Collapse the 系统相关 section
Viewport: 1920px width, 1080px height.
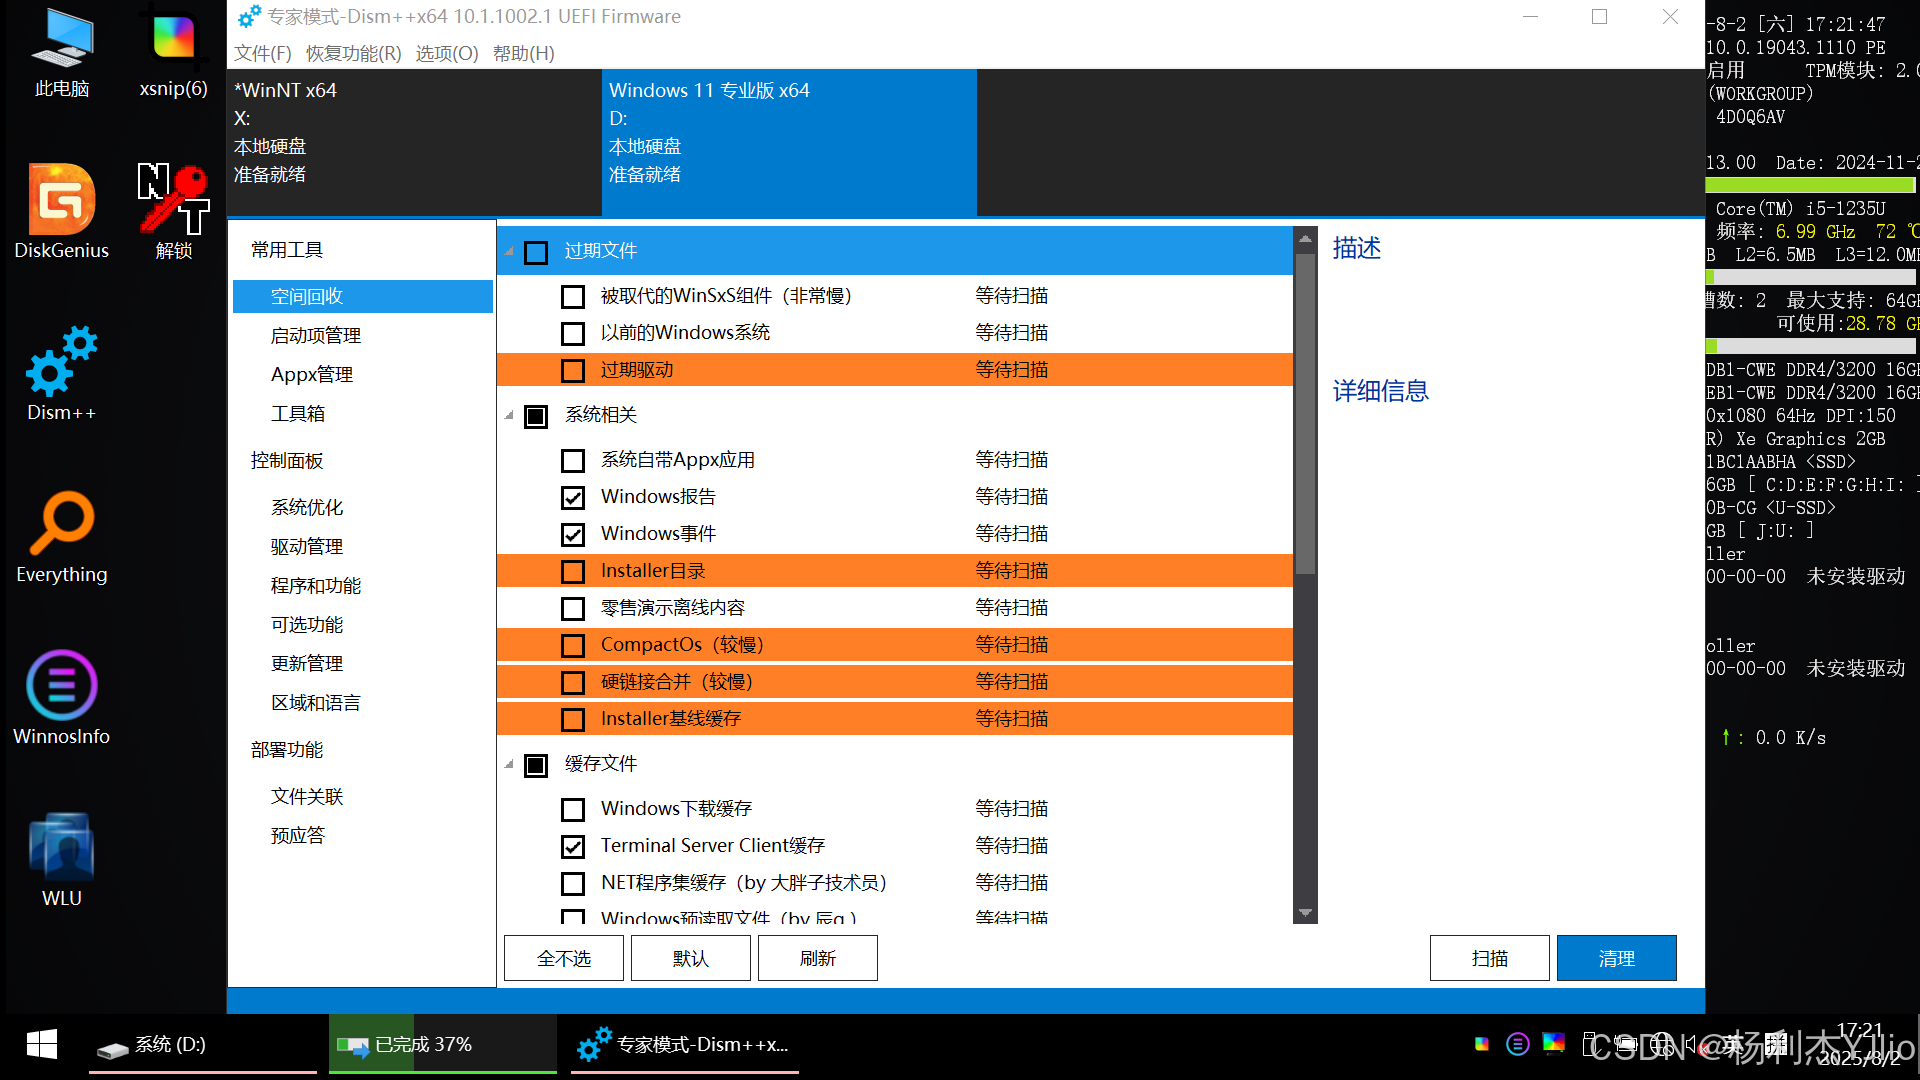[x=508, y=415]
